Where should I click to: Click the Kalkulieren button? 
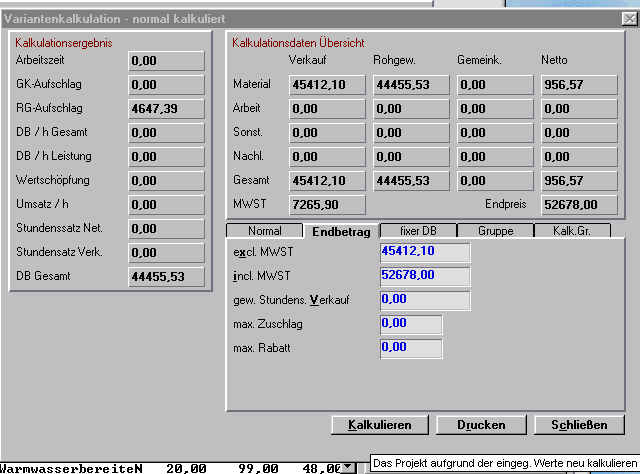(379, 425)
